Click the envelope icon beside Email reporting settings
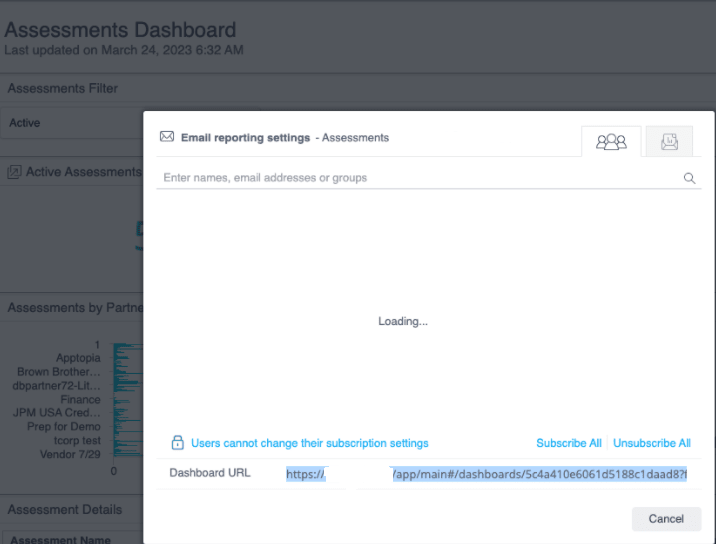Screen dimensions: 716x544 tap(167, 137)
